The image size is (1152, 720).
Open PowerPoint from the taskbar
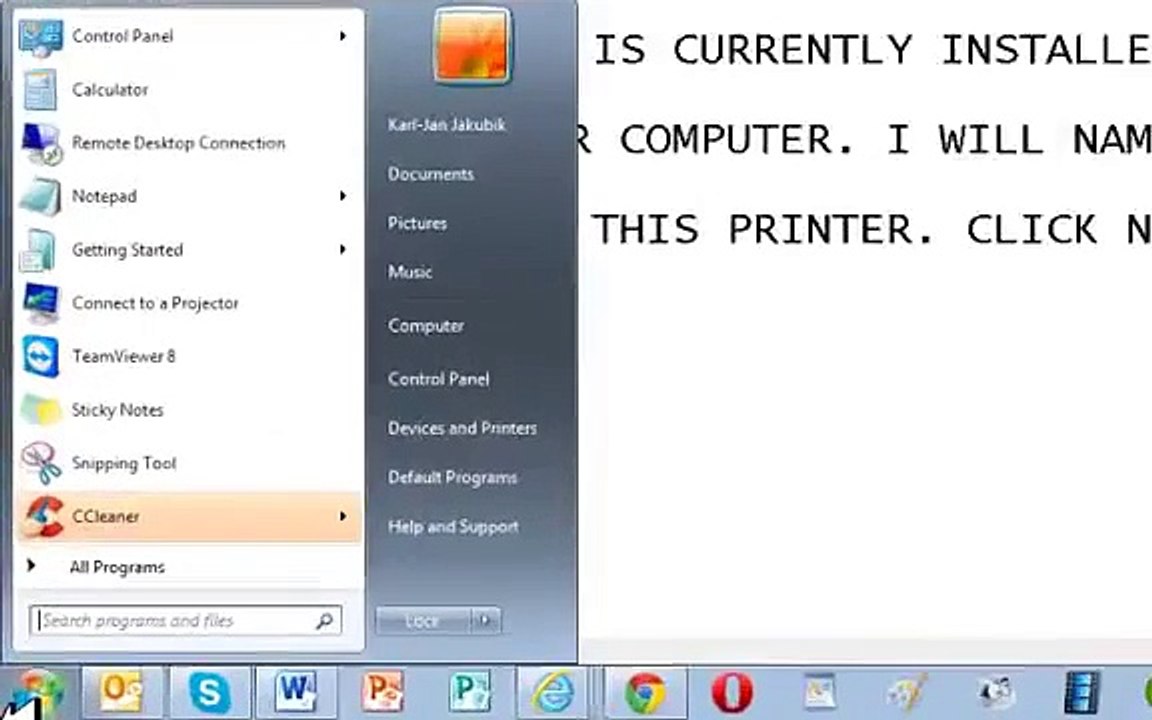pyautogui.click(x=382, y=692)
